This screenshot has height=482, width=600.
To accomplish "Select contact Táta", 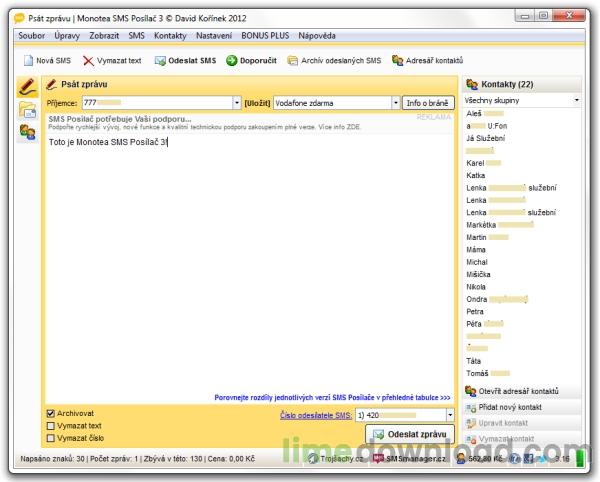I will click(x=473, y=361).
